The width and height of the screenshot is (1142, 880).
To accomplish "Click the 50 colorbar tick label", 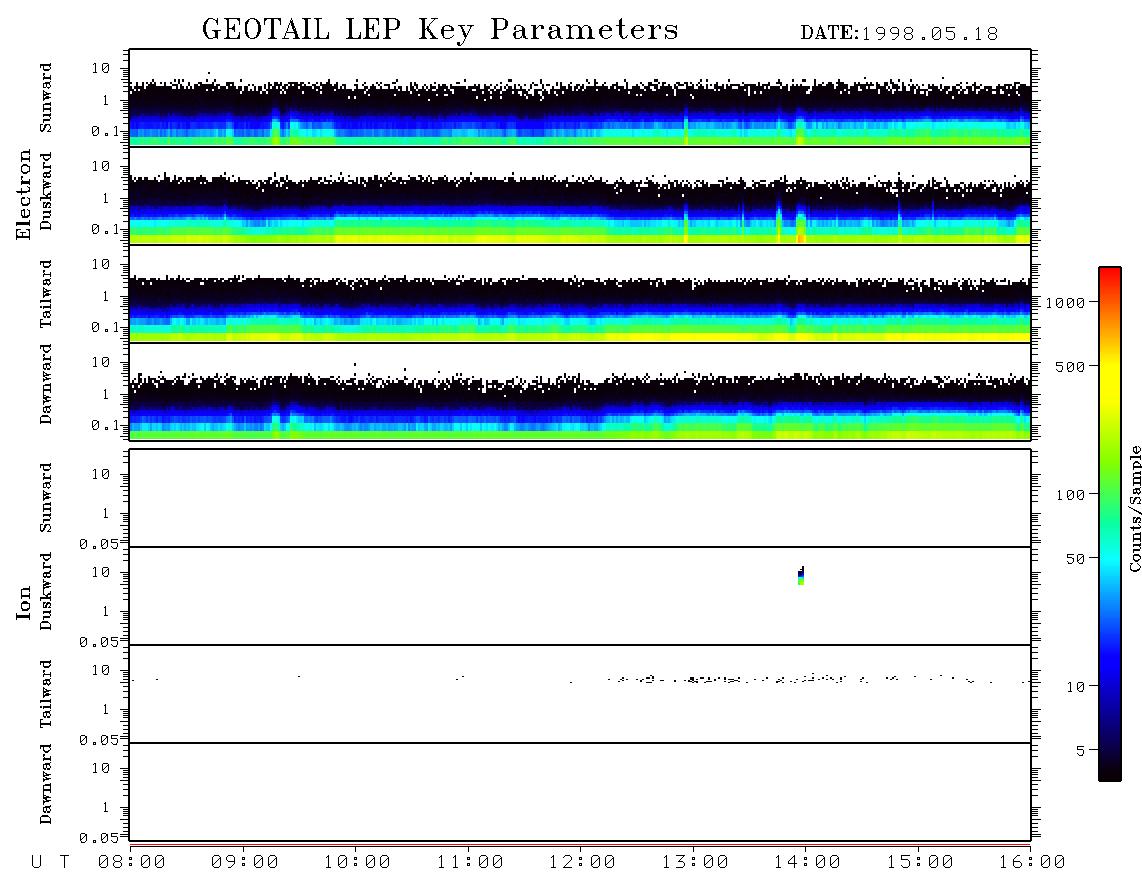I will 1075,559.
